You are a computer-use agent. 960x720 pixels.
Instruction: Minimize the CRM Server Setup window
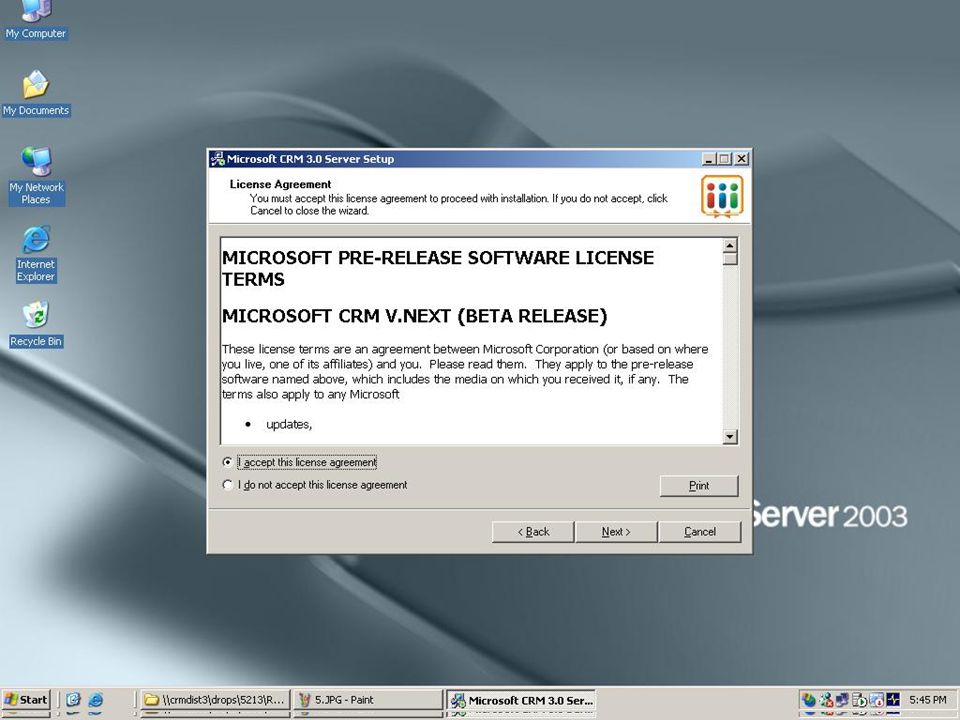pos(709,159)
